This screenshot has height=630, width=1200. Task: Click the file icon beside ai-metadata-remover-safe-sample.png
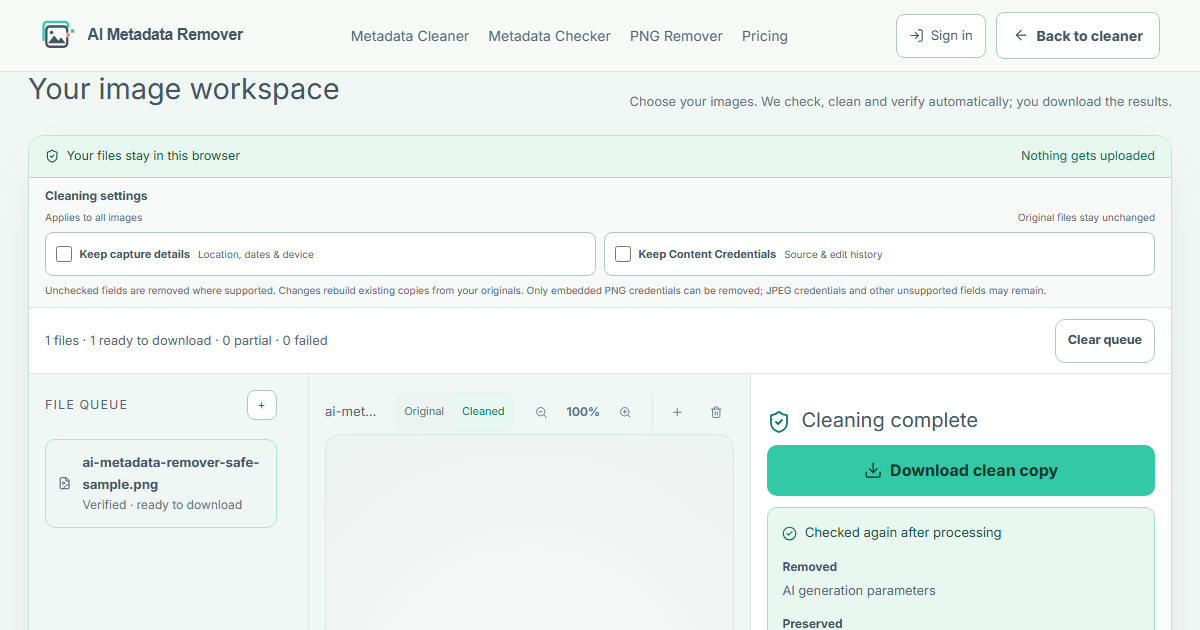point(65,484)
